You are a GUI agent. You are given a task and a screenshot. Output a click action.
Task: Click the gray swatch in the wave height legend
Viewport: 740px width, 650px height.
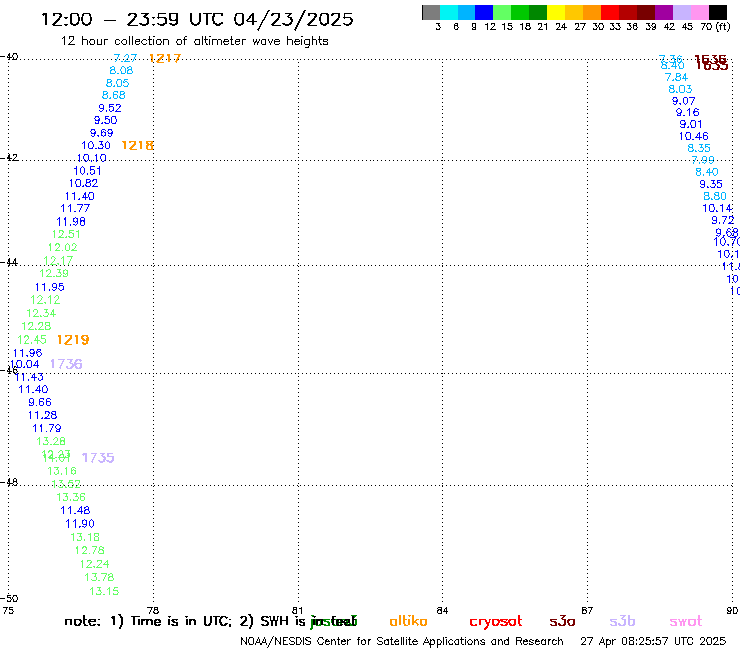click(431, 13)
